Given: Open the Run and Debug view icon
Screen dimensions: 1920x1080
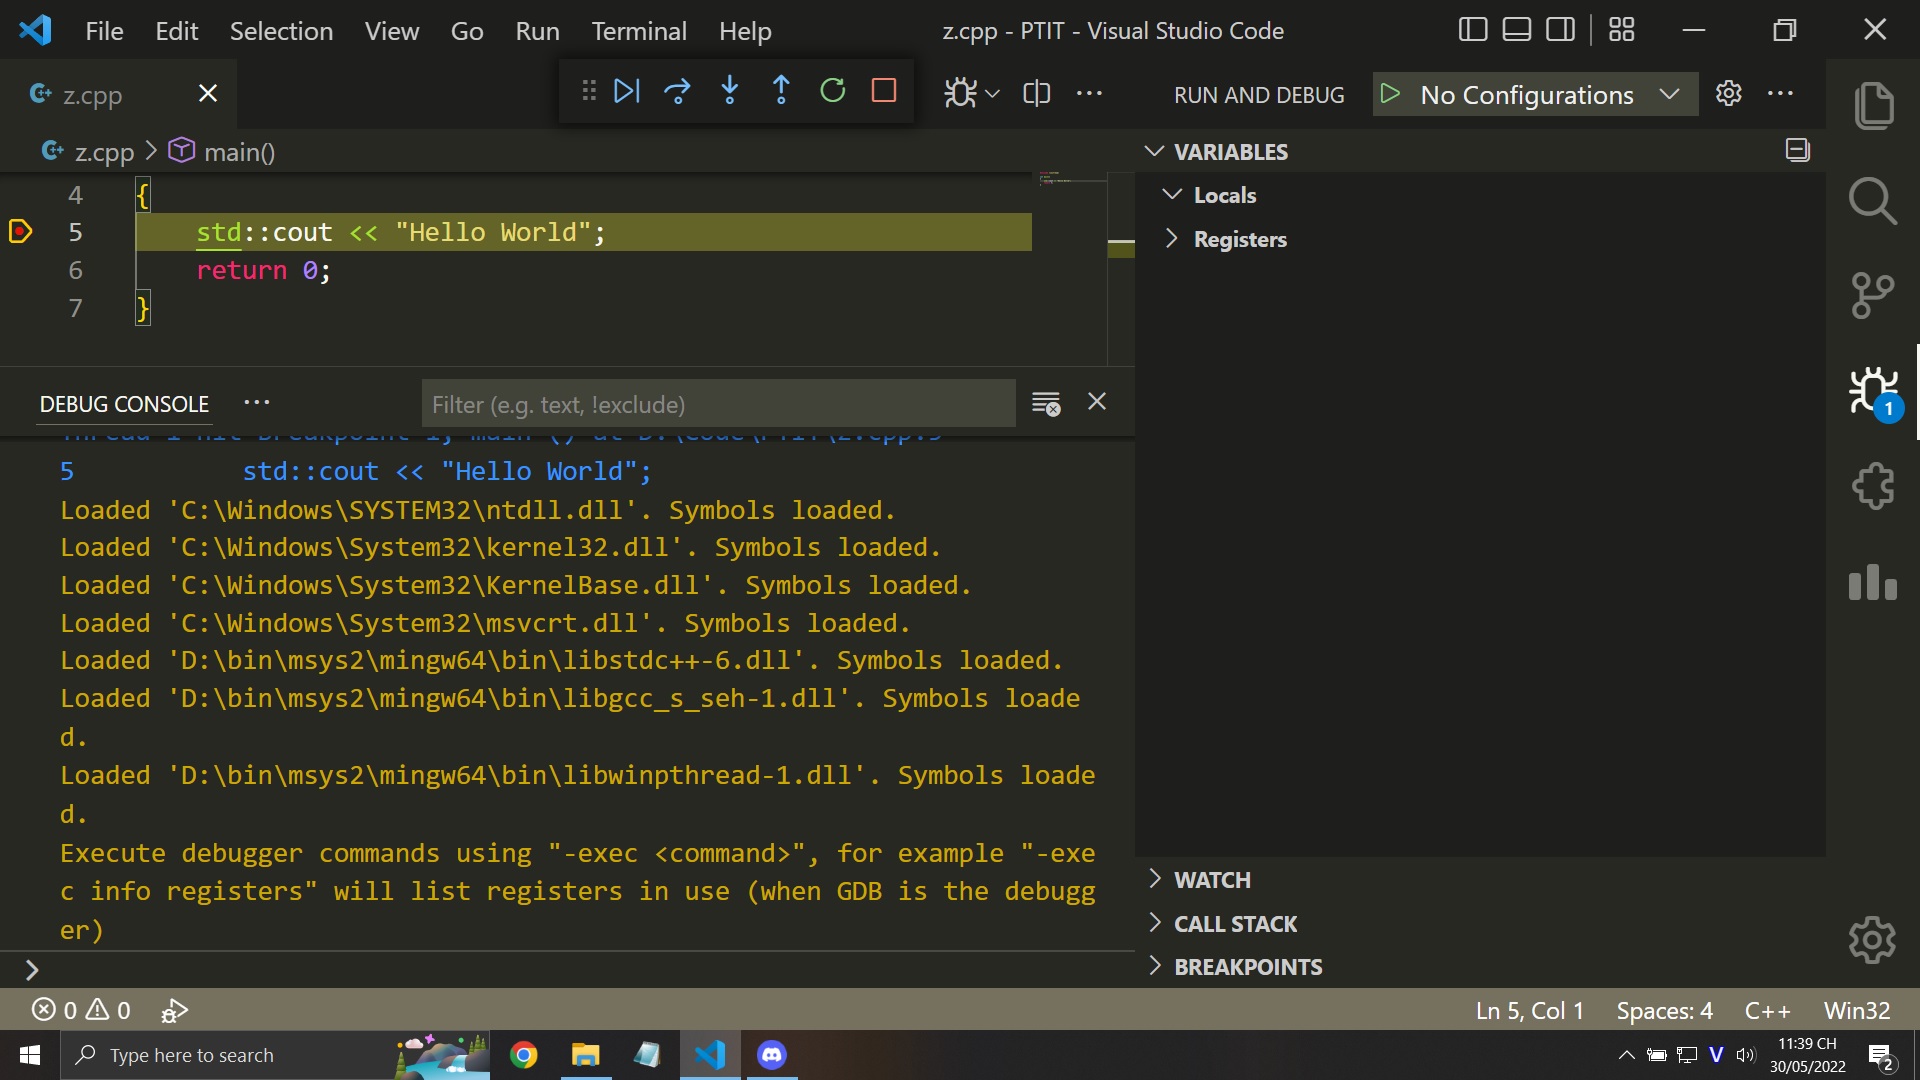Looking at the screenshot, I should click(1873, 392).
